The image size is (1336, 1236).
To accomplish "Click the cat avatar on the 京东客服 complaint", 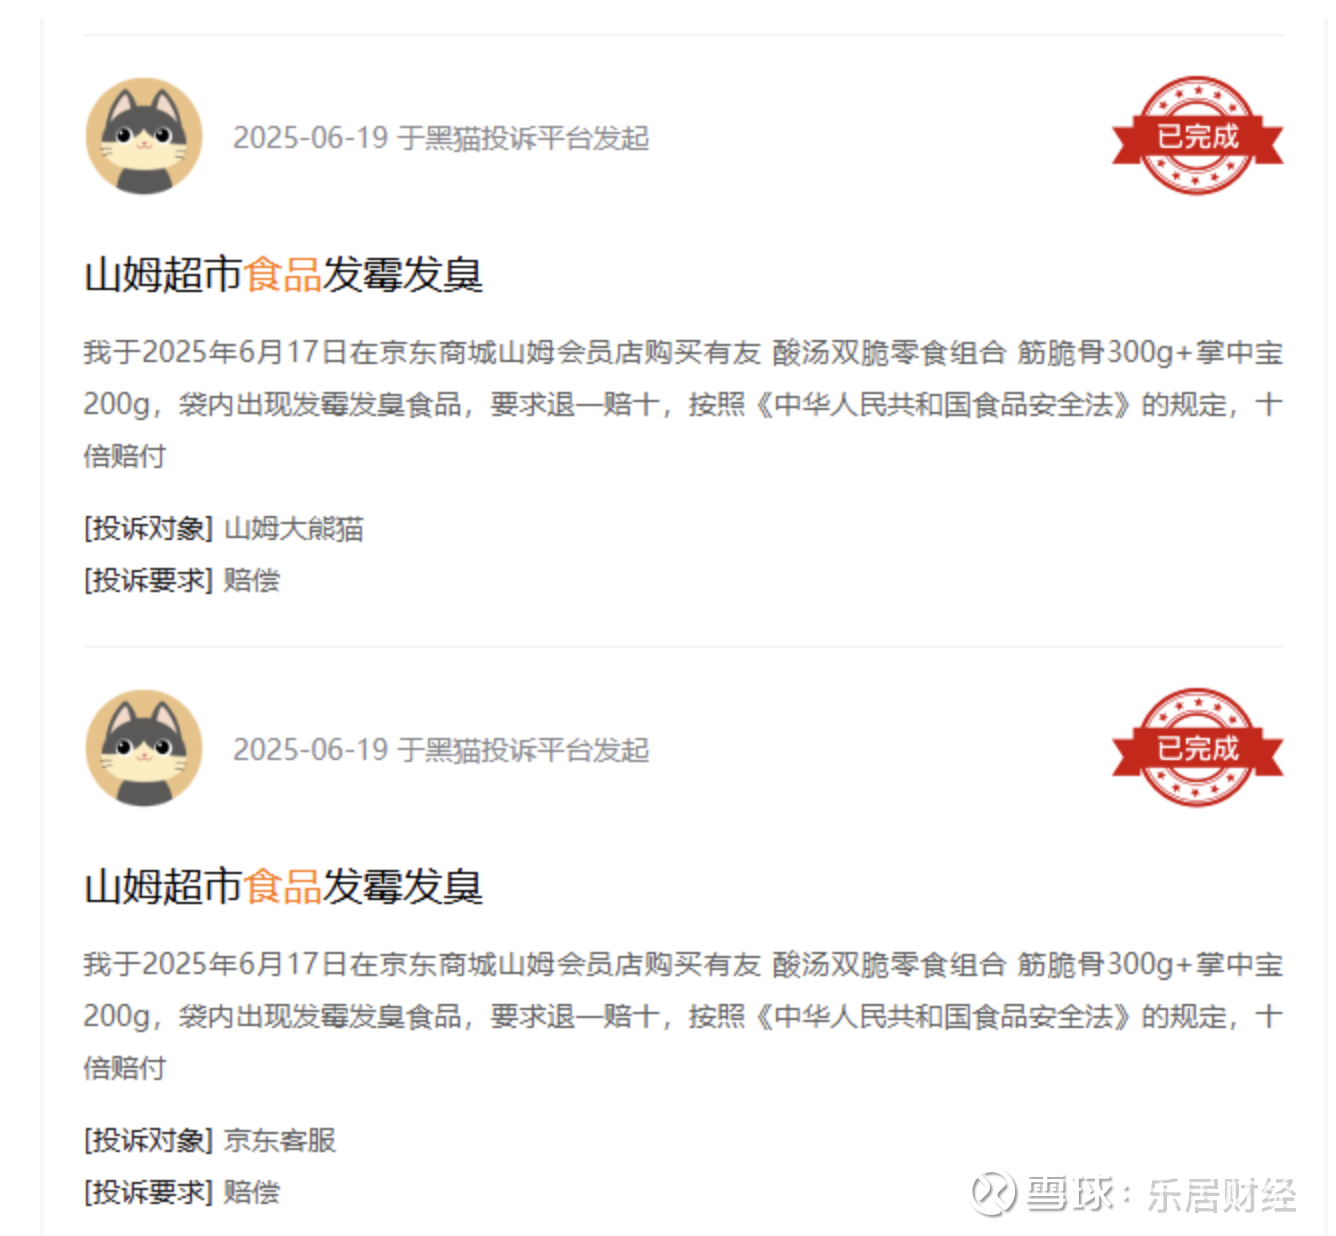I will (x=144, y=748).
